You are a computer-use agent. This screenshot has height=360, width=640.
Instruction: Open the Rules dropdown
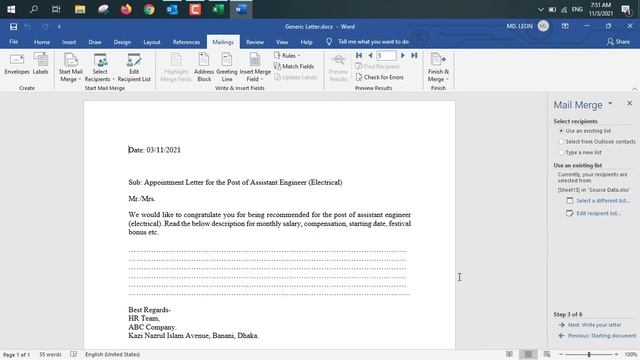(x=287, y=56)
